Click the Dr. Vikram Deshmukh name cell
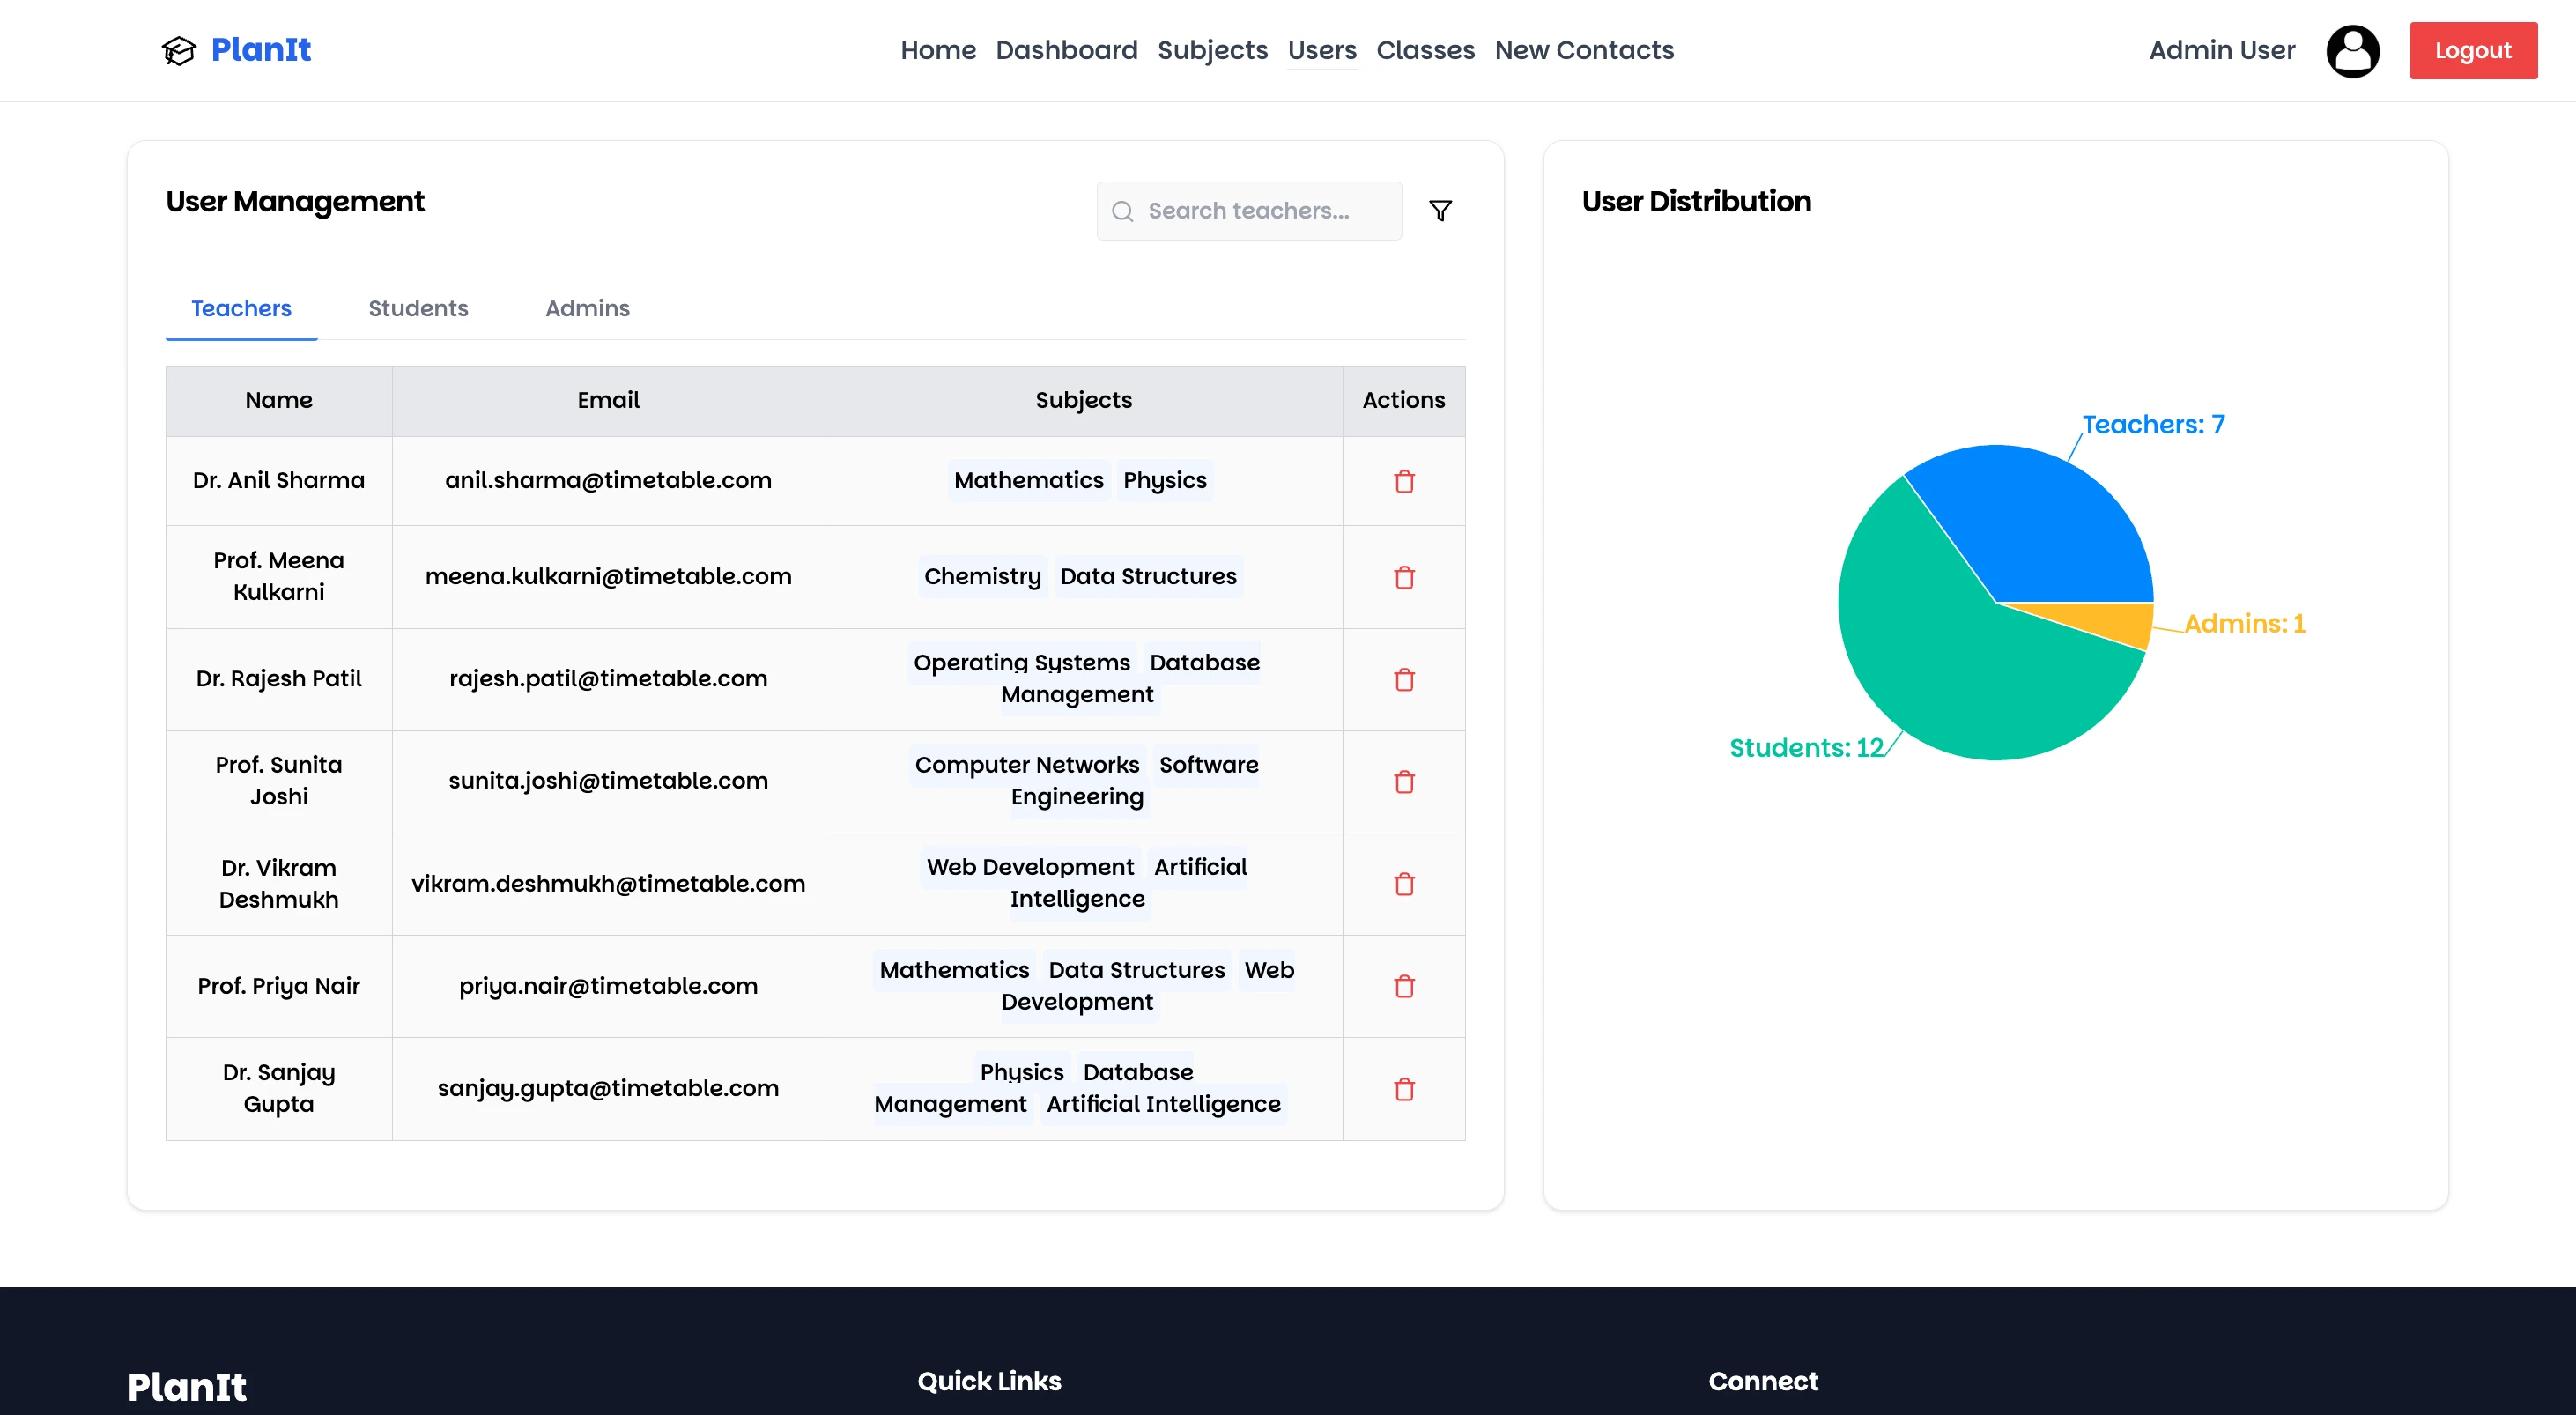The width and height of the screenshot is (2576, 1415). [x=278, y=883]
